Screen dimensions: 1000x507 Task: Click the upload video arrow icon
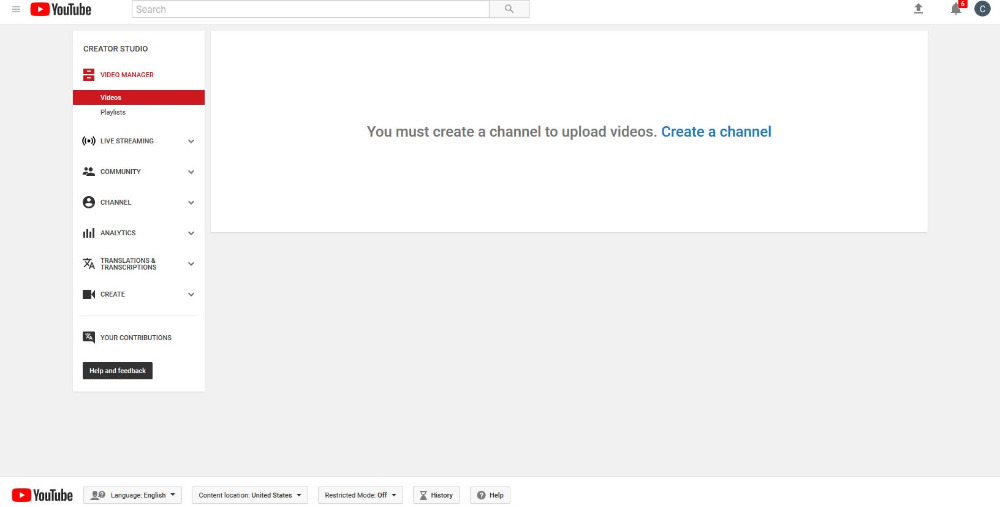click(x=918, y=9)
